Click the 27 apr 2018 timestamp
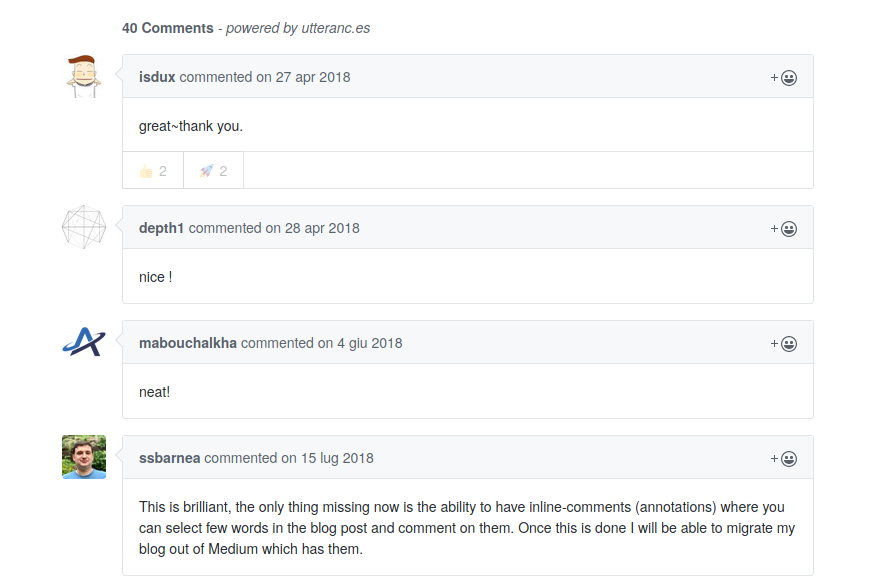 click(x=313, y=77)
